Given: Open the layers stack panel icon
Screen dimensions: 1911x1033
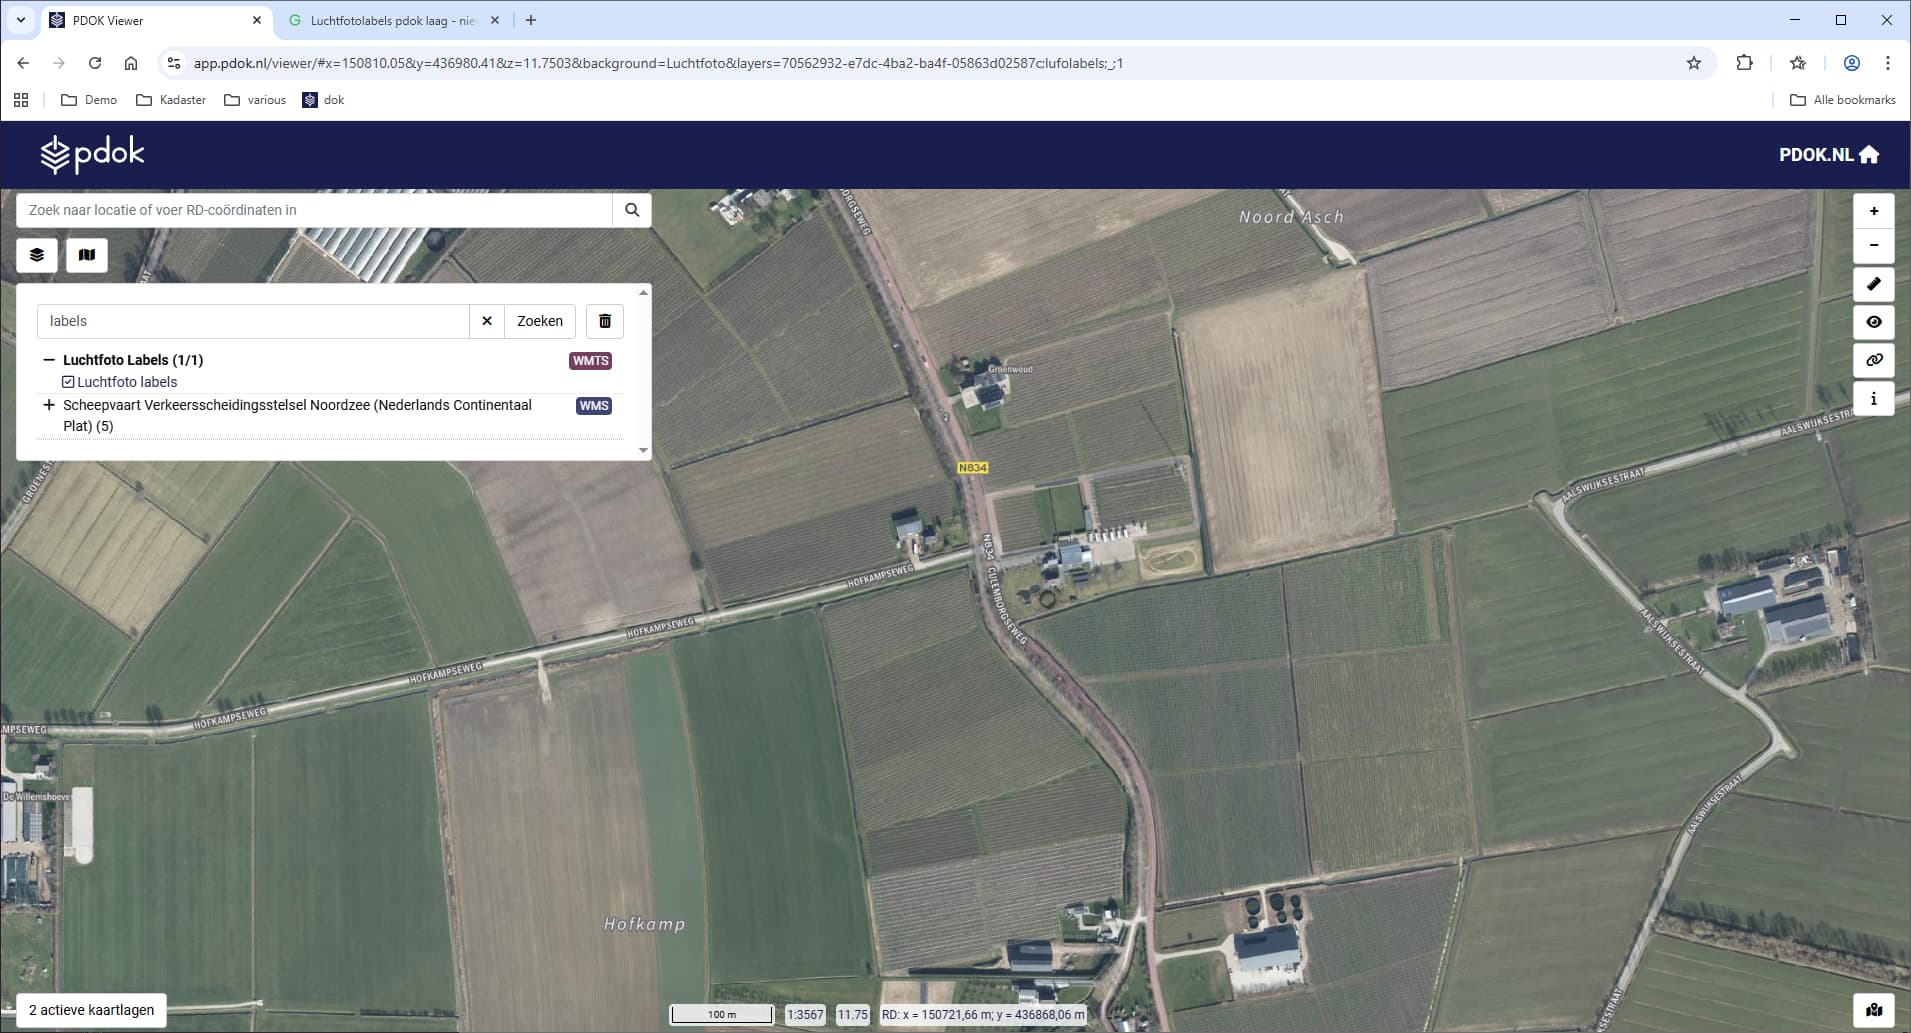Looking at the screenshot, I should click(x=37, y=255).
